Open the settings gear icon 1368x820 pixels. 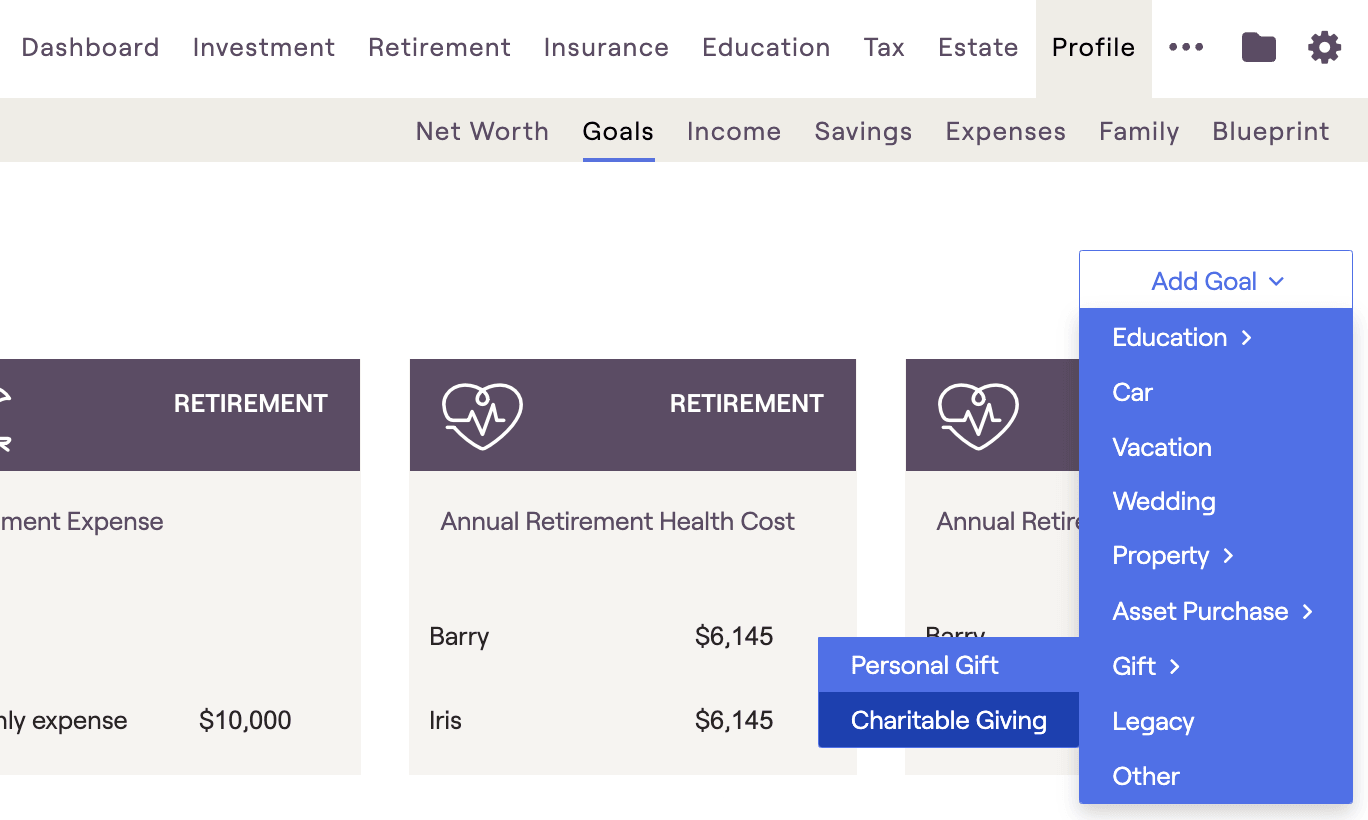[x=1324, y=47]
